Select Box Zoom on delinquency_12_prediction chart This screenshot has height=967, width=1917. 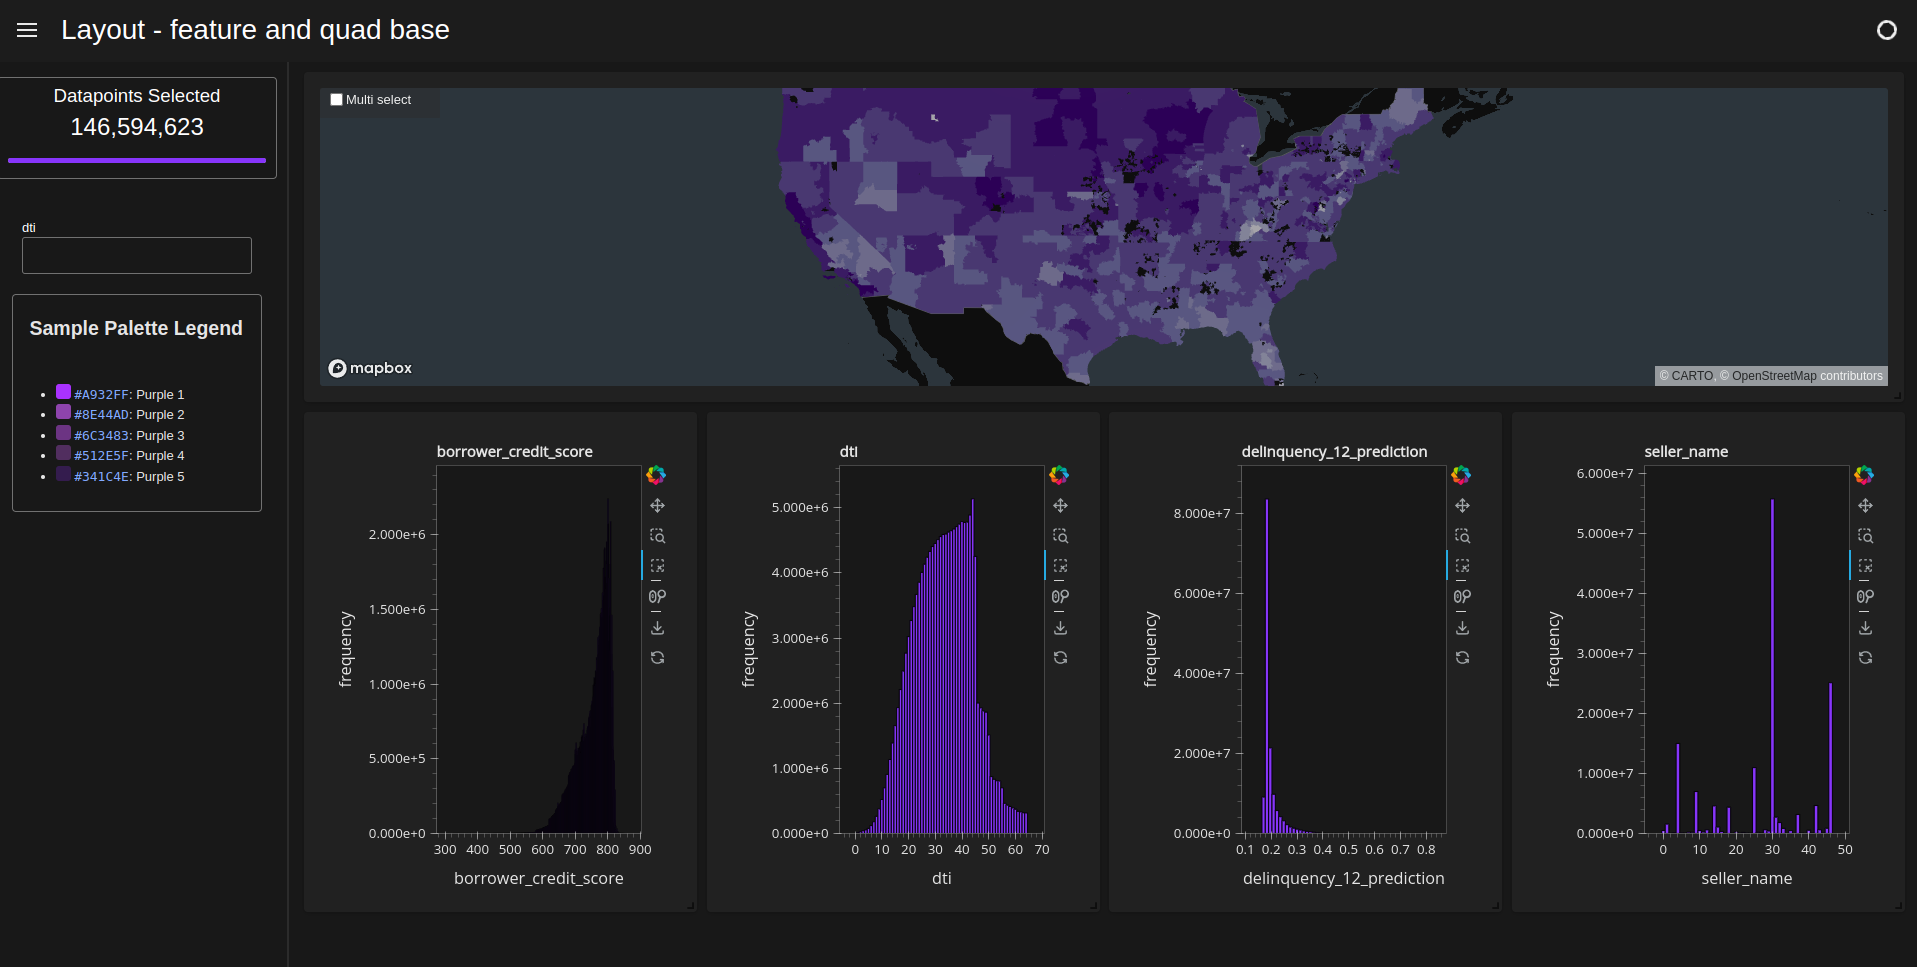pyautogui.click(x=1462, y=536)
